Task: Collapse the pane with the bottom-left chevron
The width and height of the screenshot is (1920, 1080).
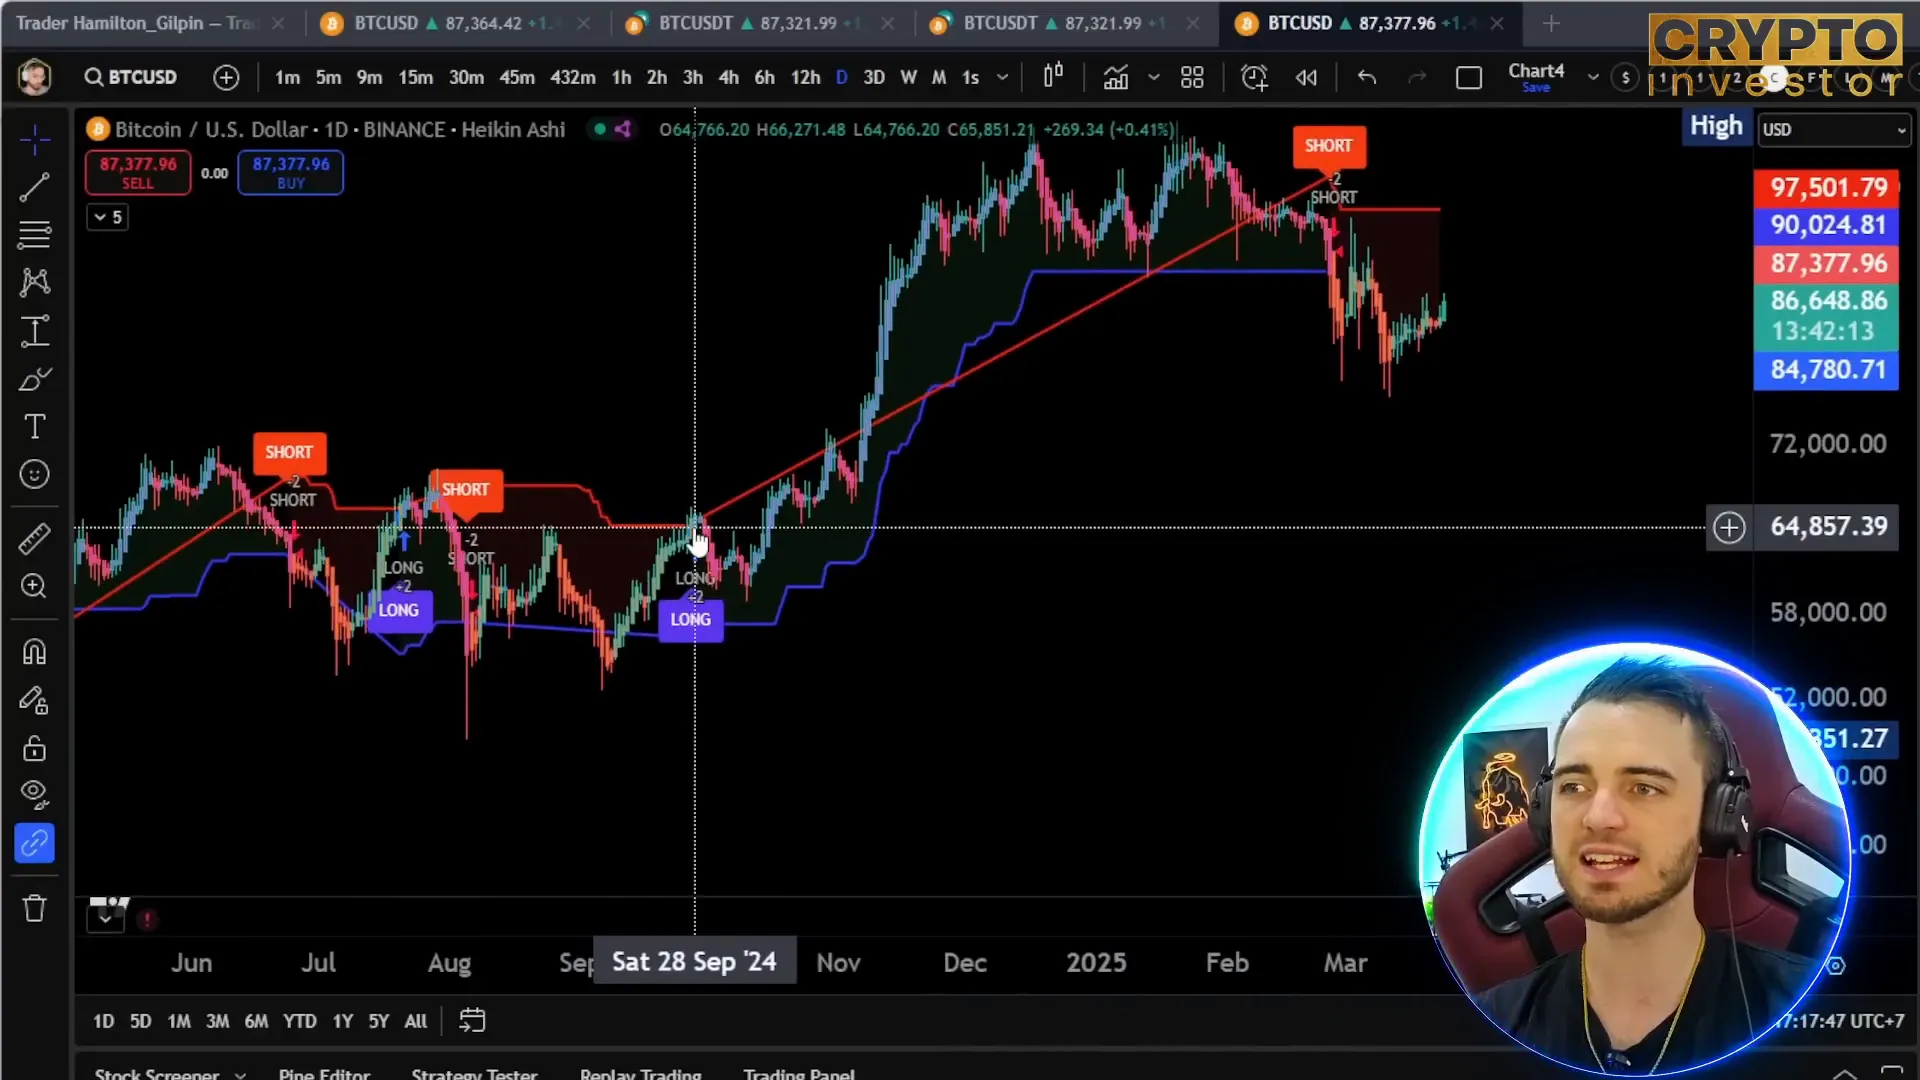Action: click(105, 917)
